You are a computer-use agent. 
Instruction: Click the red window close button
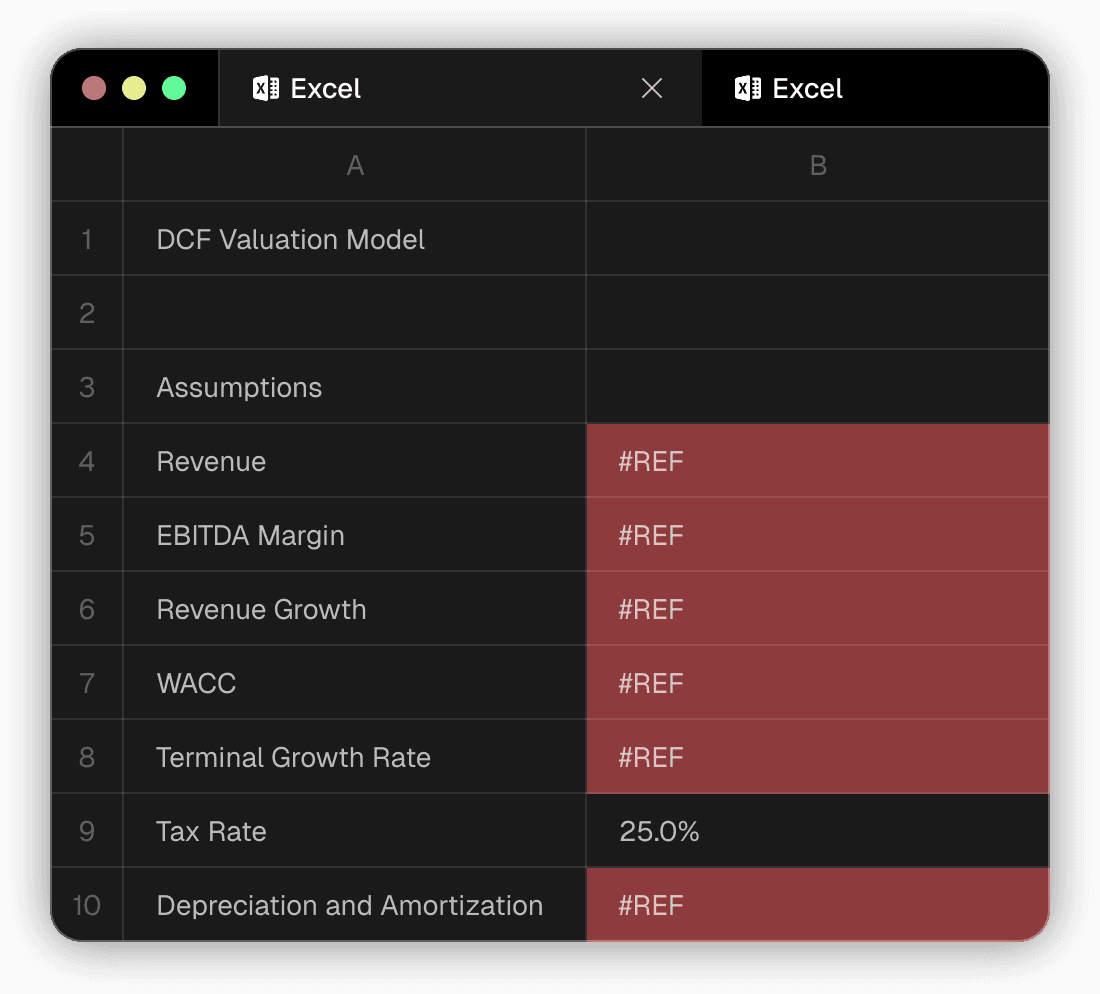tap(94, 88)
